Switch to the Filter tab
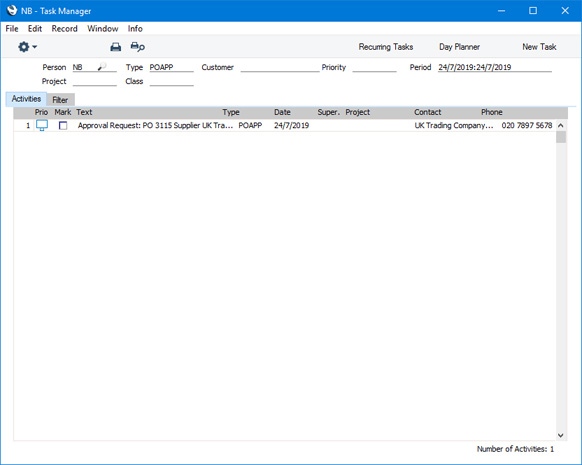This screenshot has height=465, width=582. 60,100
